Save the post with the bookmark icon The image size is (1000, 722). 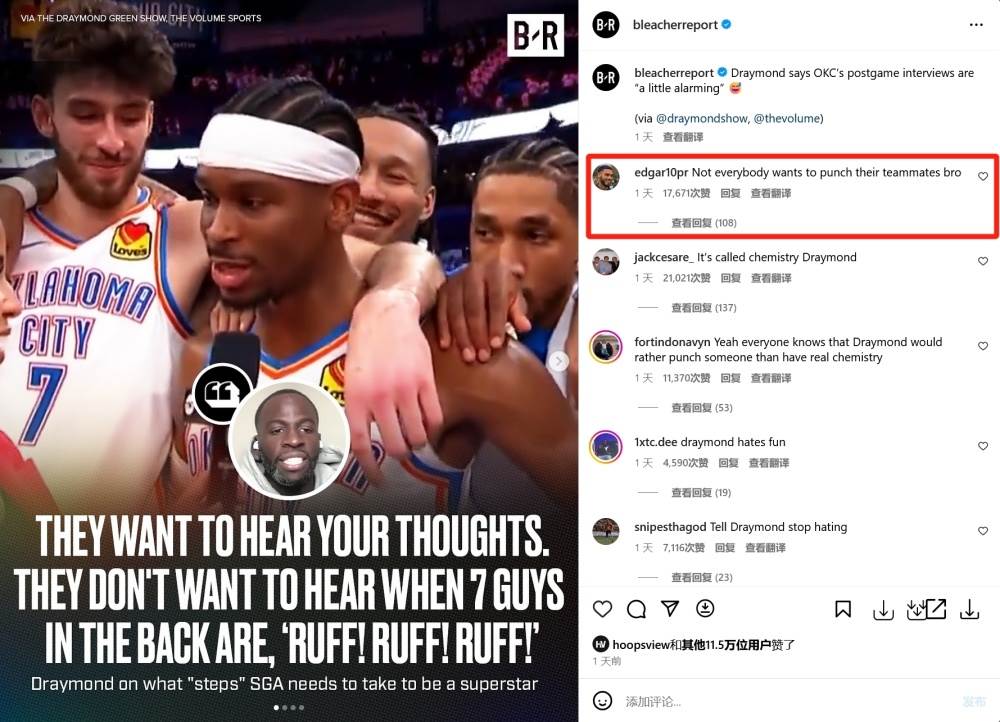[842, 609]
